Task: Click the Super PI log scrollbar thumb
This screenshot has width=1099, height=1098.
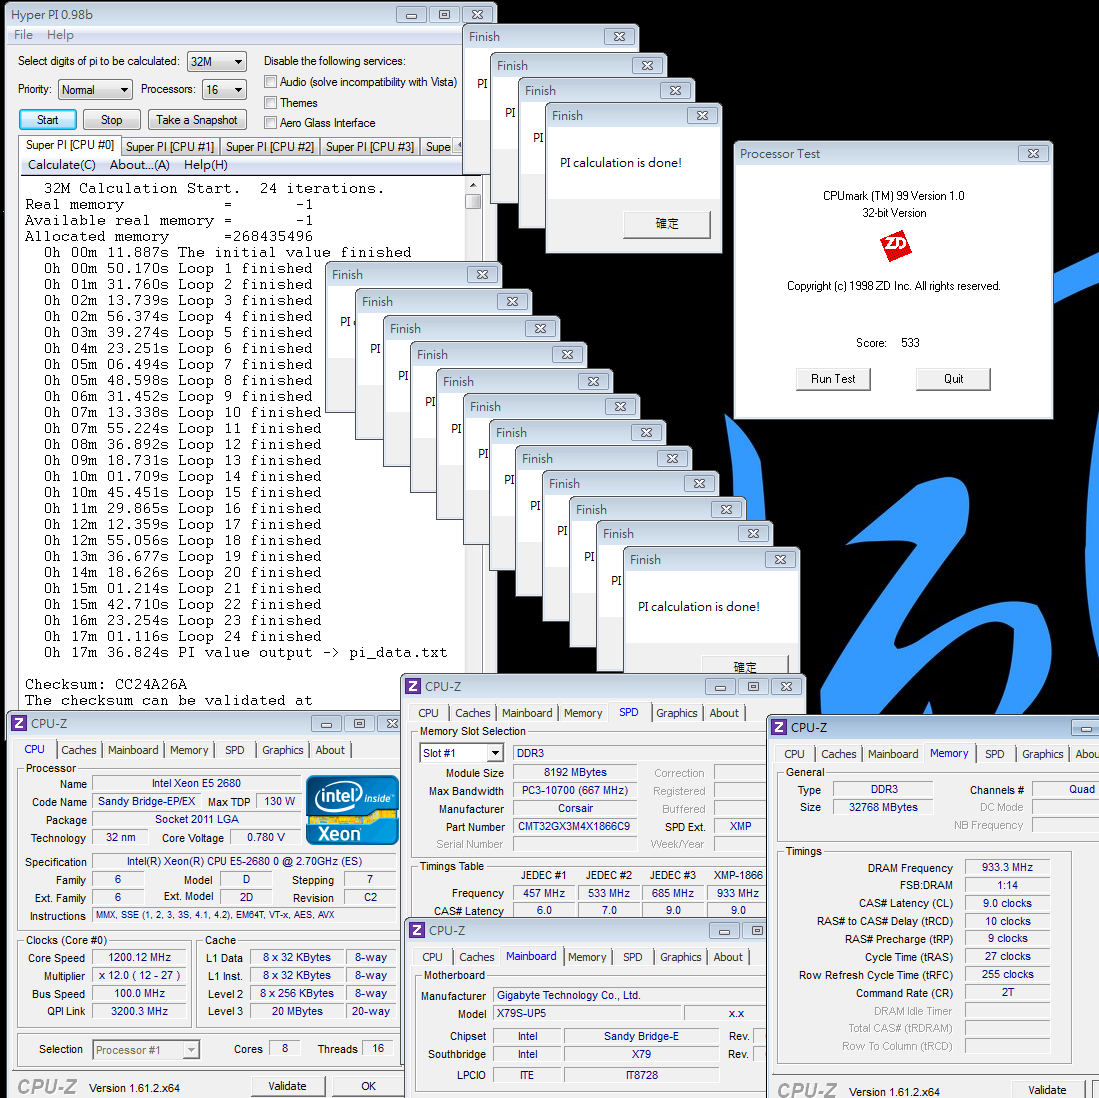Action: 473,202
